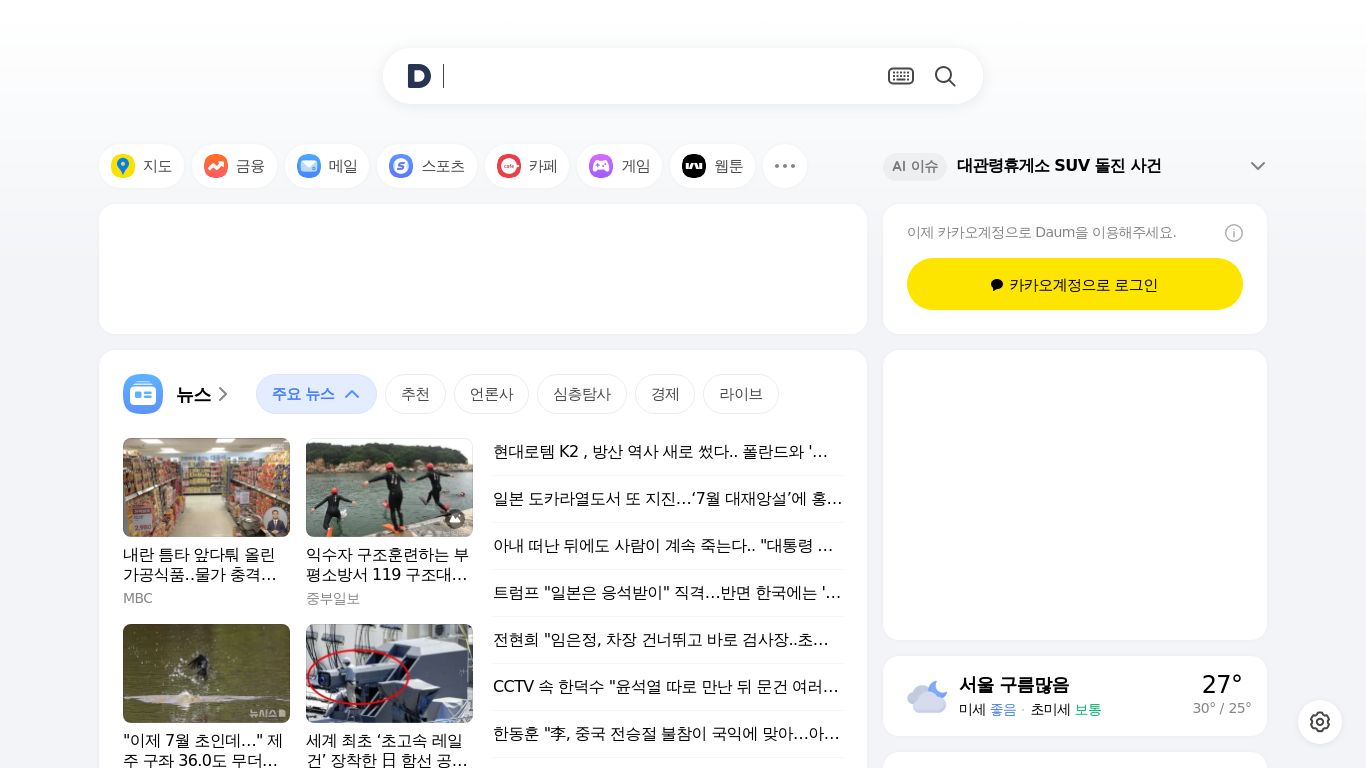Screen dimensions: 1366x768
Task: Switch to the 언론사 news tab
Action: pyautogui.click(x=491, y=394)
